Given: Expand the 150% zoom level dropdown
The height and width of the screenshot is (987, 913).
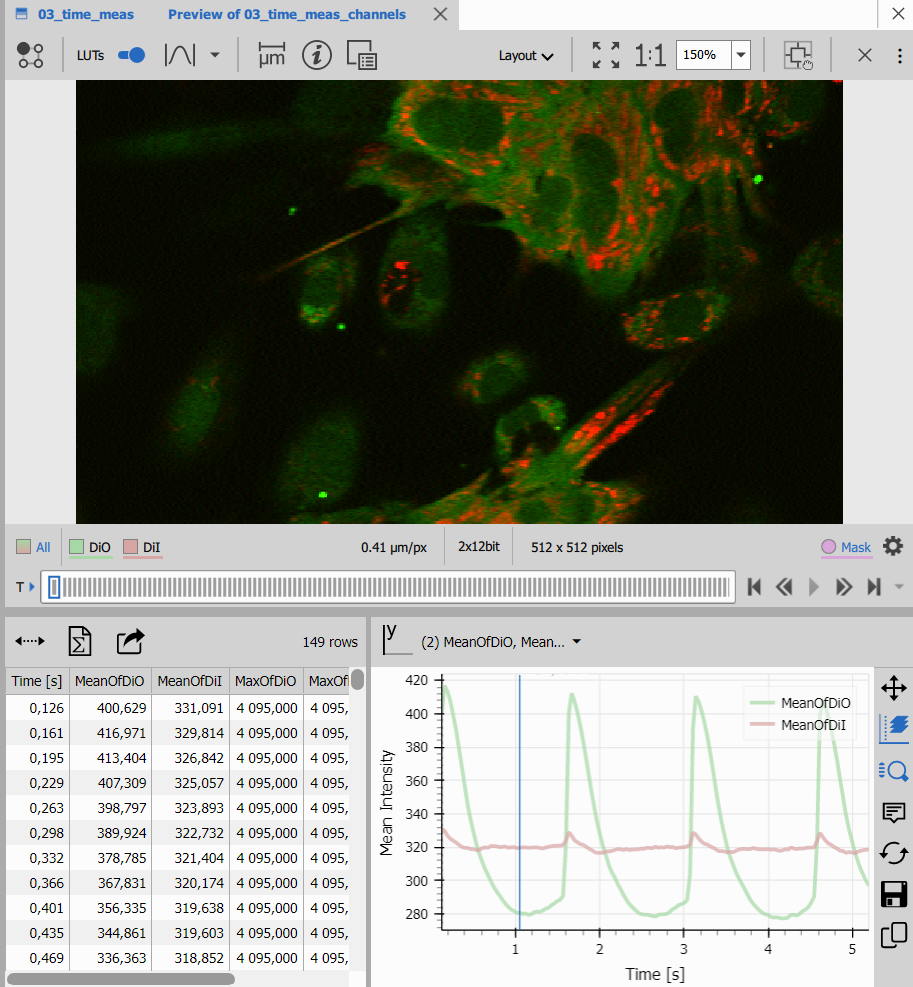Looking at the screenshot, I should (741, 55).
